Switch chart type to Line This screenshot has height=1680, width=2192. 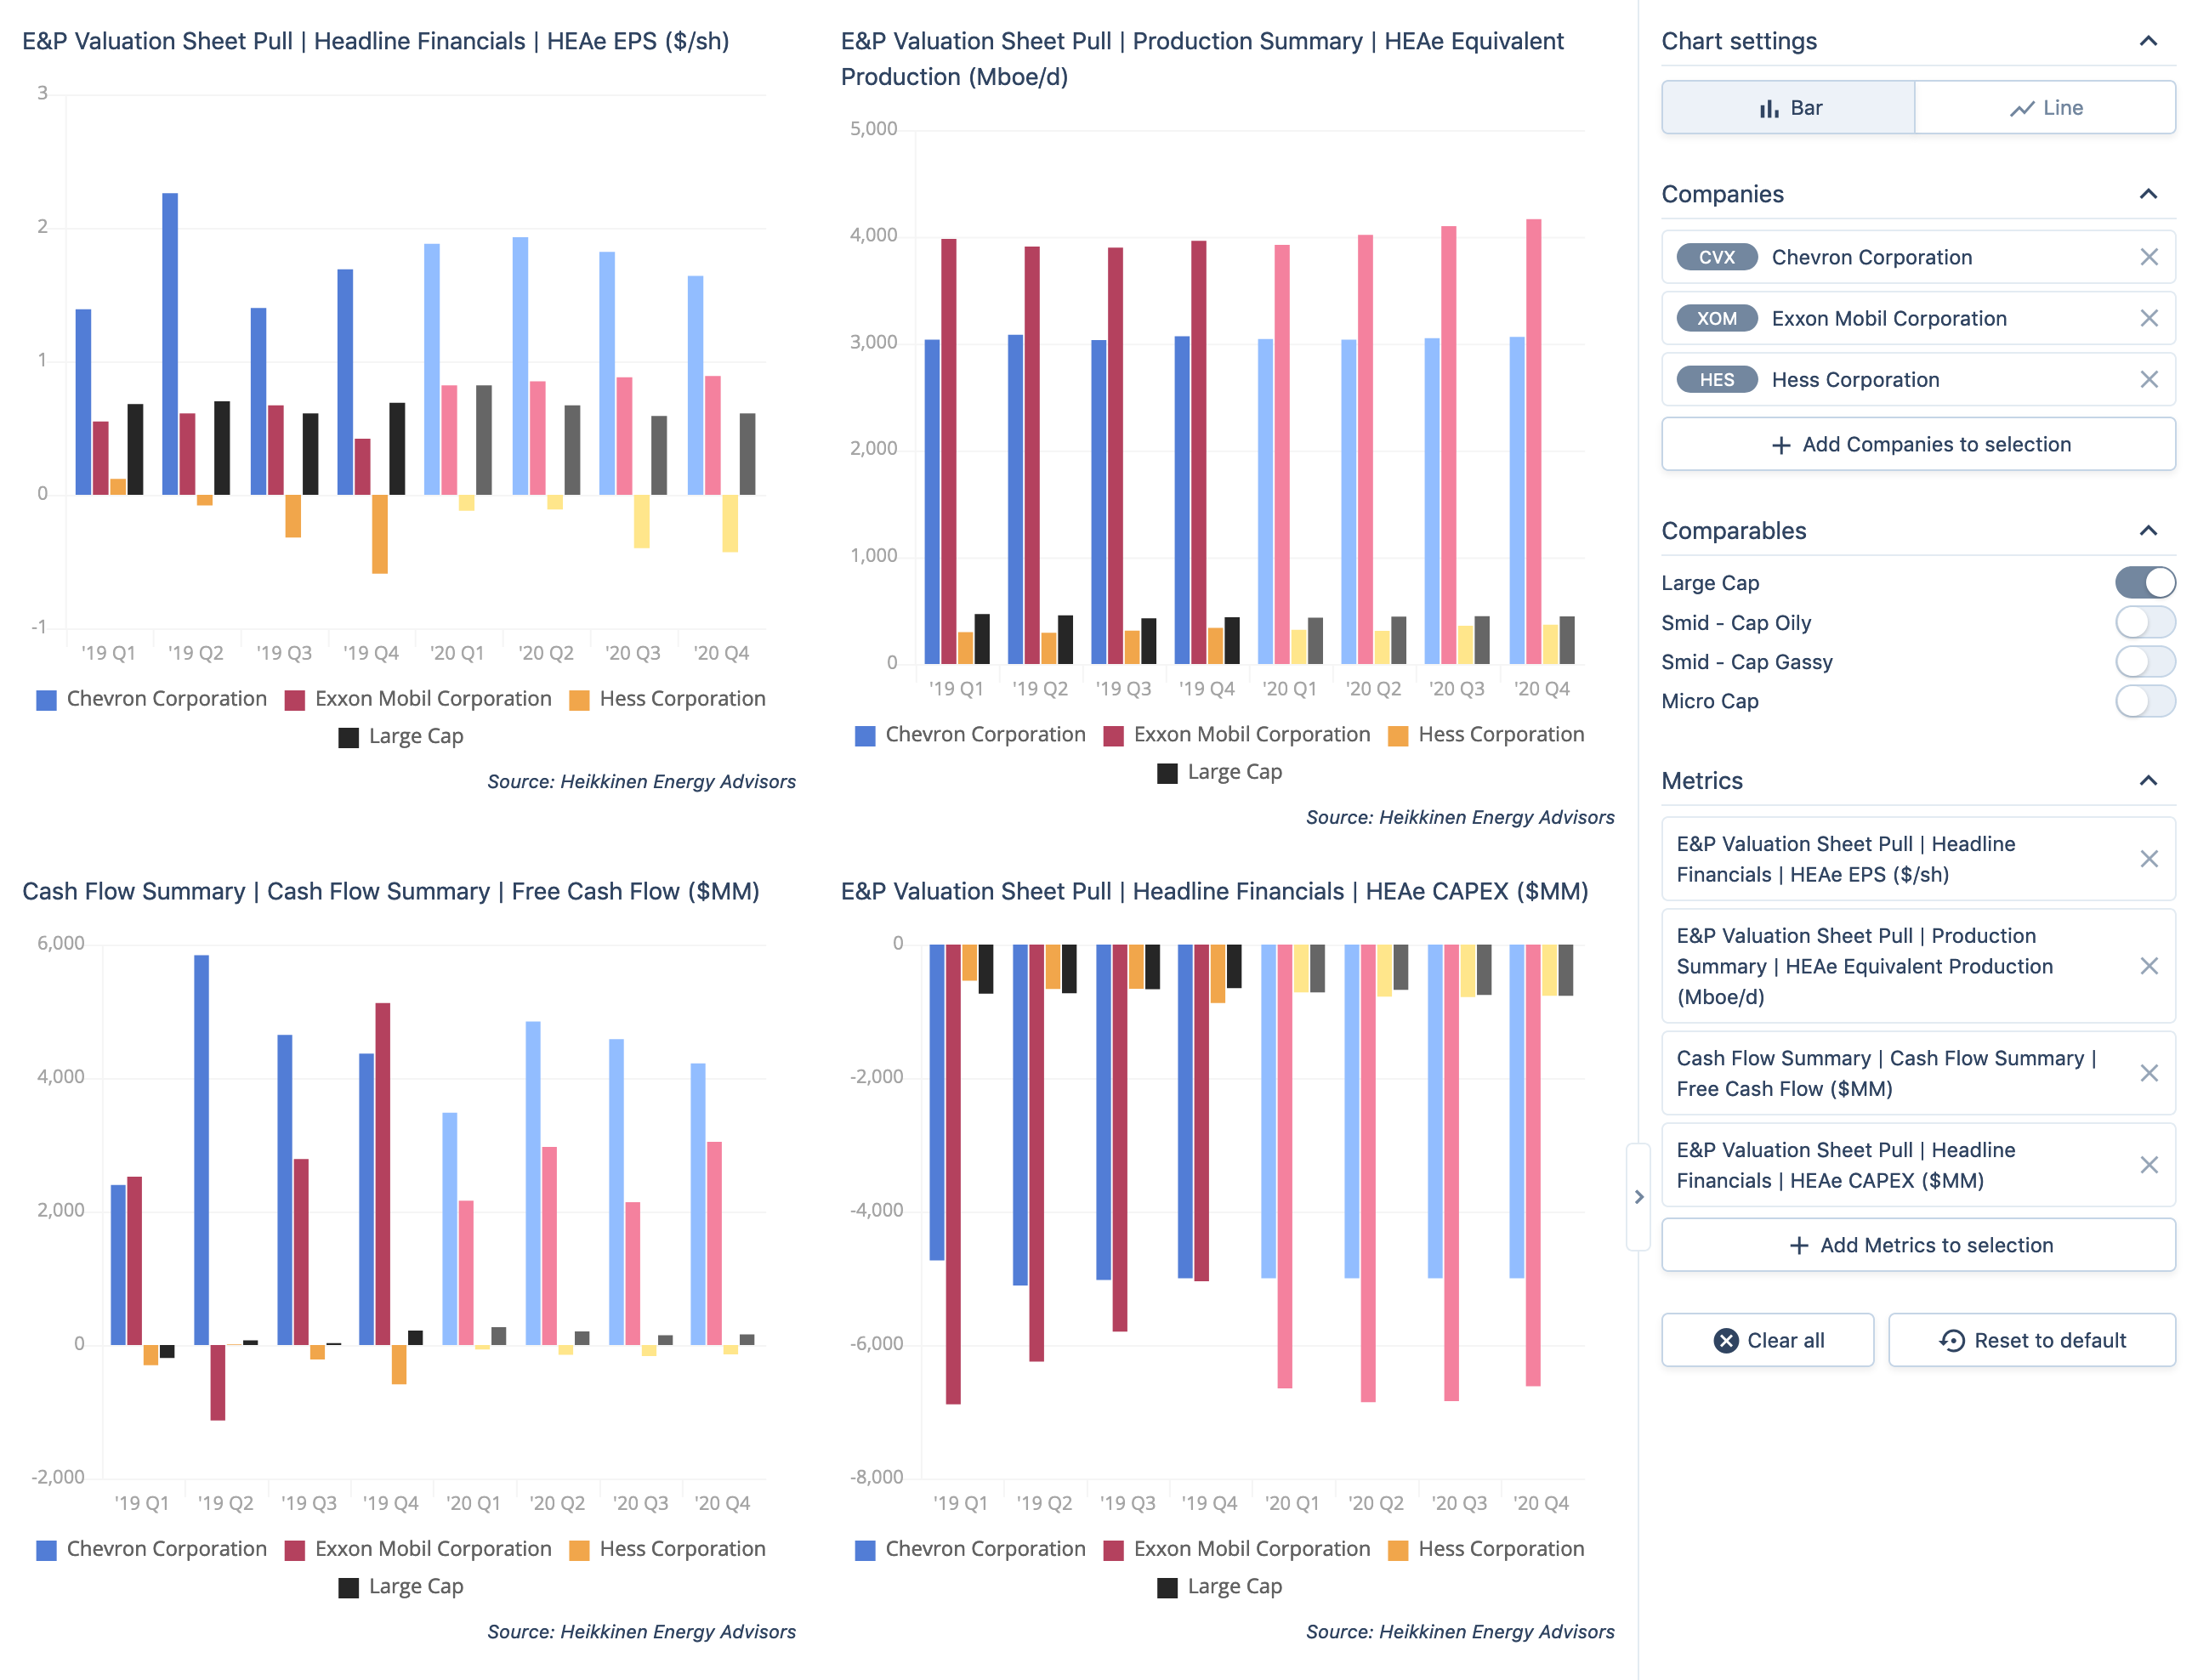[2044, 108]
